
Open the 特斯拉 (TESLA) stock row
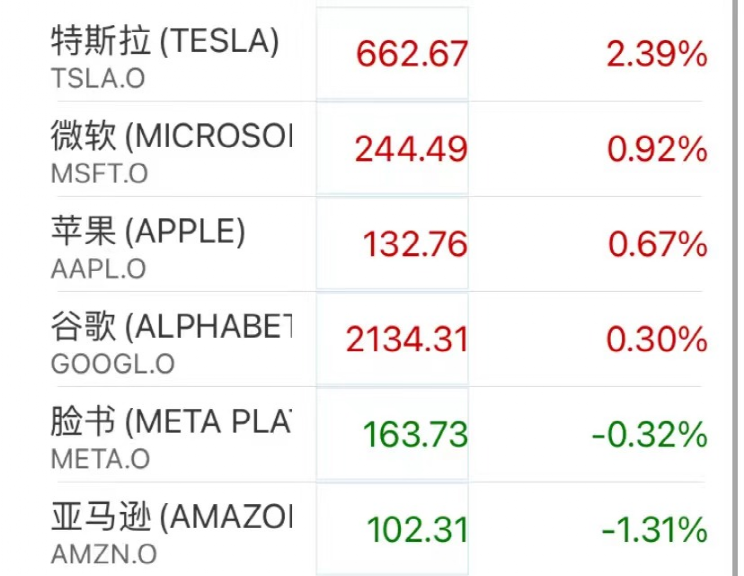pos(165,41)
